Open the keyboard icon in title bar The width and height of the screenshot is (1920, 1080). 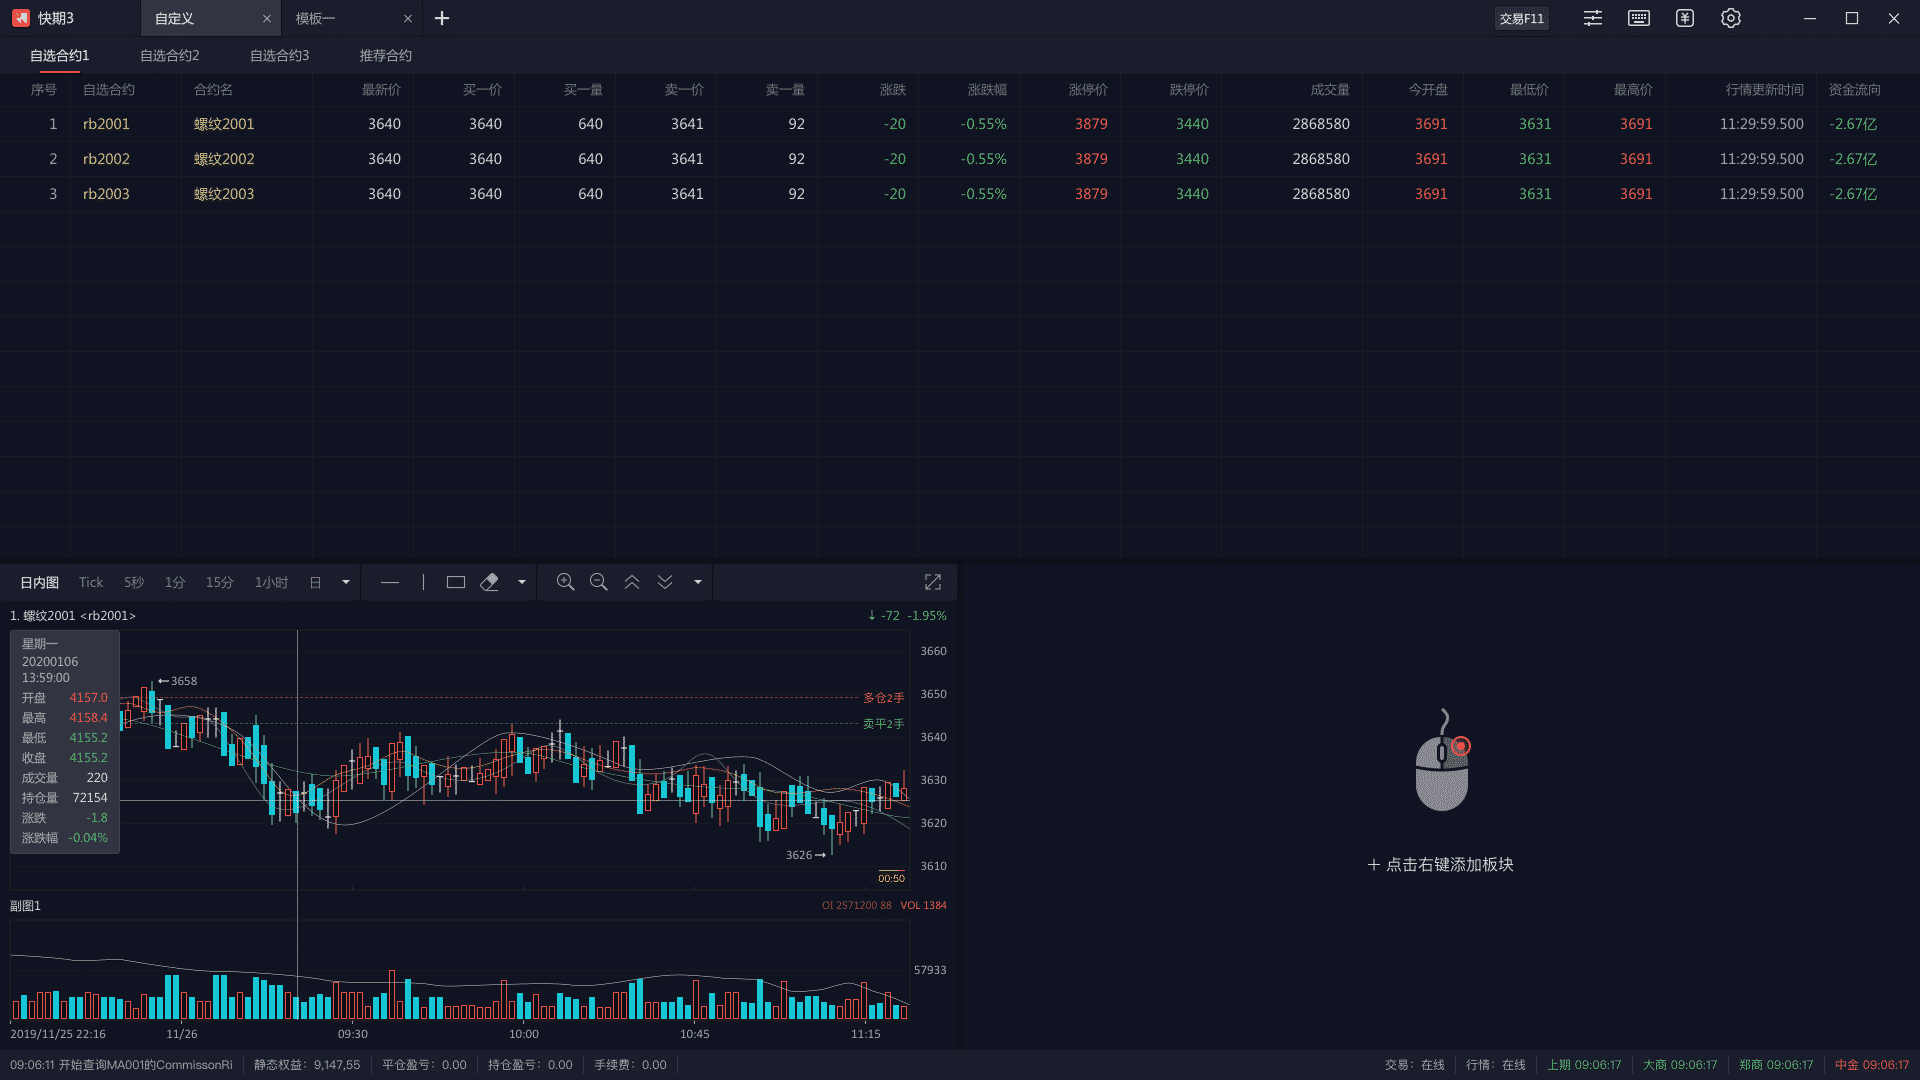(1639, 18)
